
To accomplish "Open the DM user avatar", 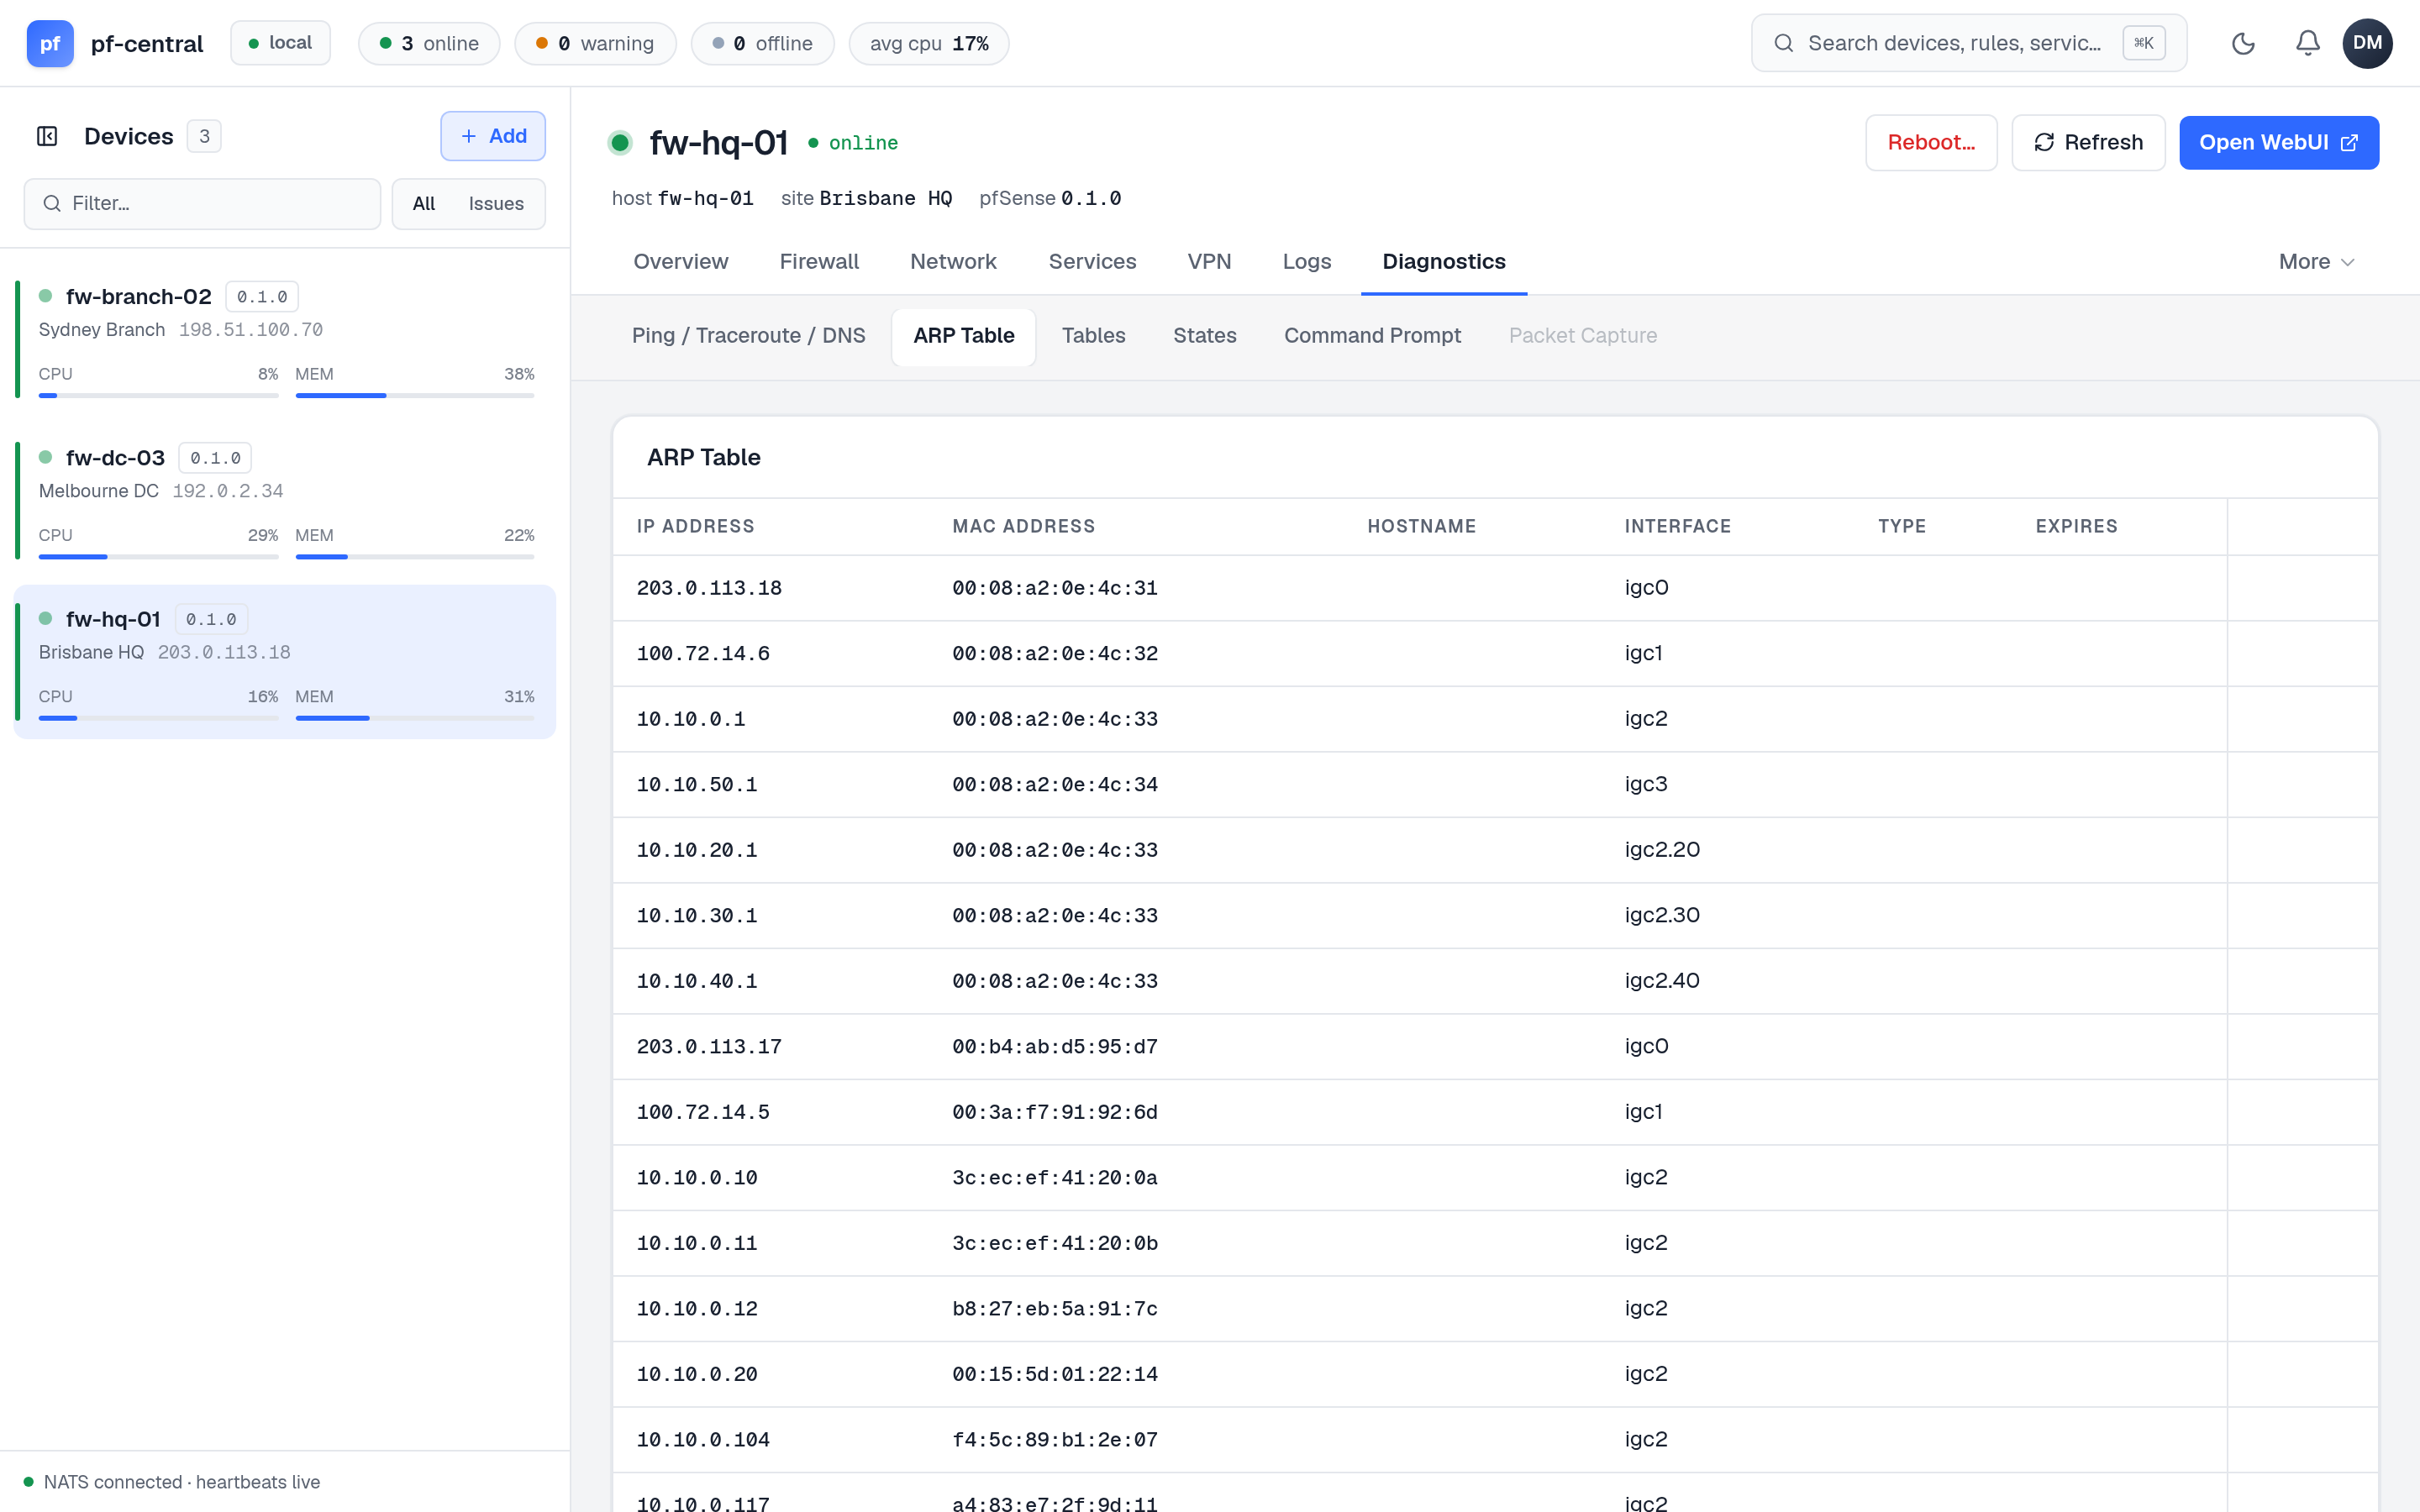I will pos(2367,43).
